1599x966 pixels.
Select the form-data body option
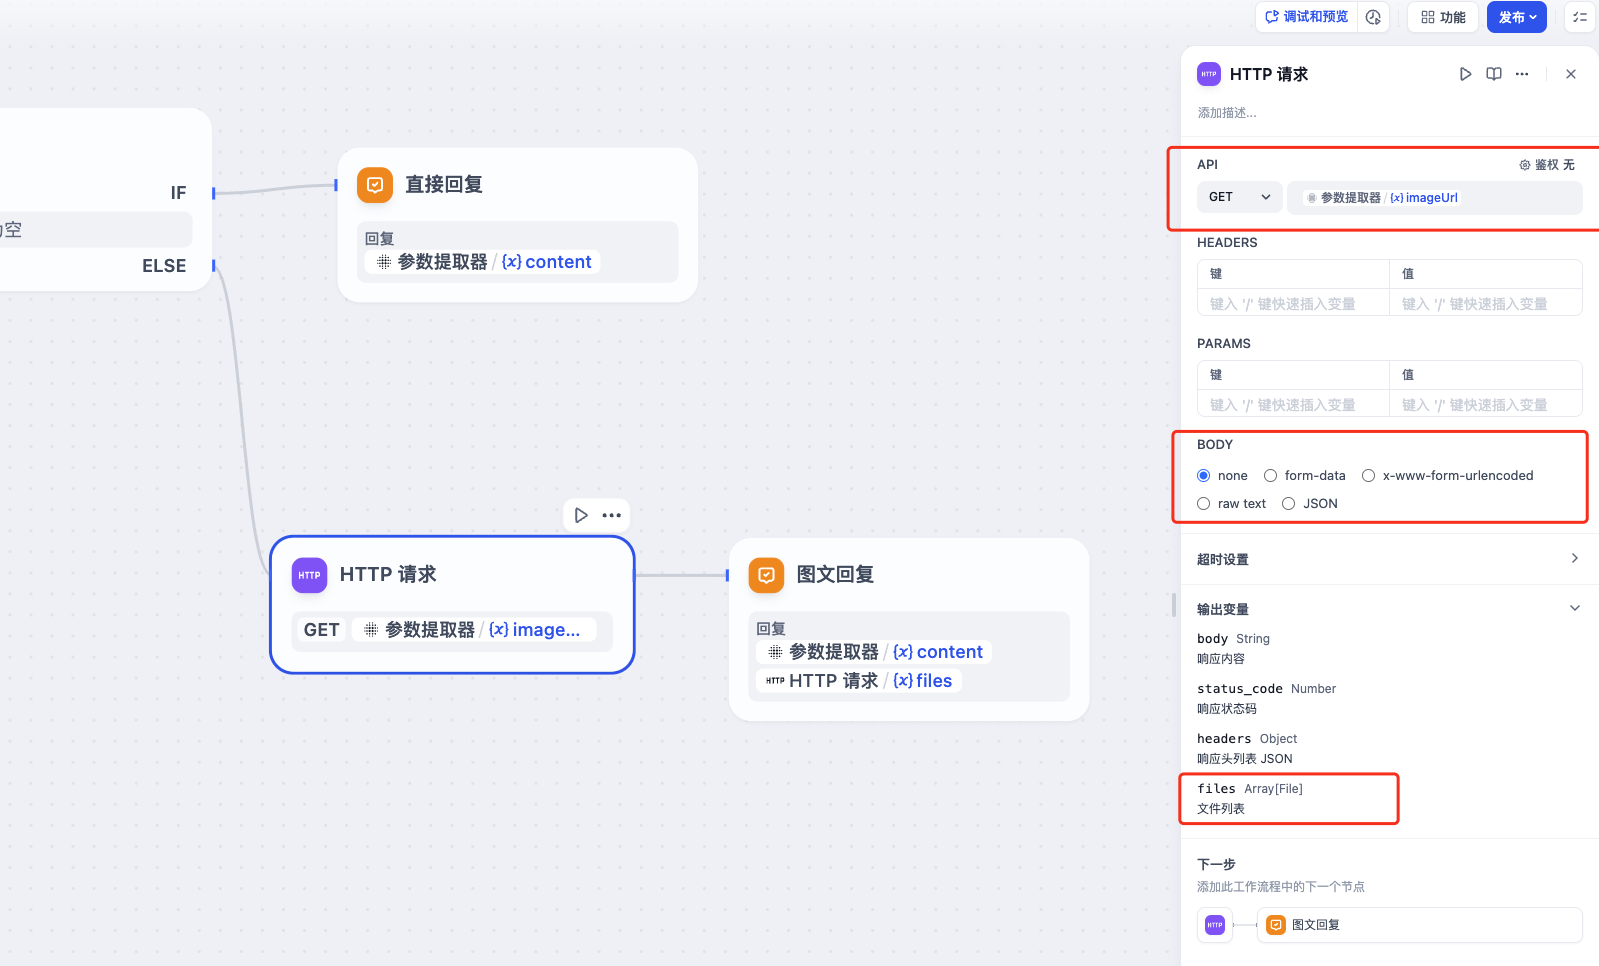(x=1271, y=476)
